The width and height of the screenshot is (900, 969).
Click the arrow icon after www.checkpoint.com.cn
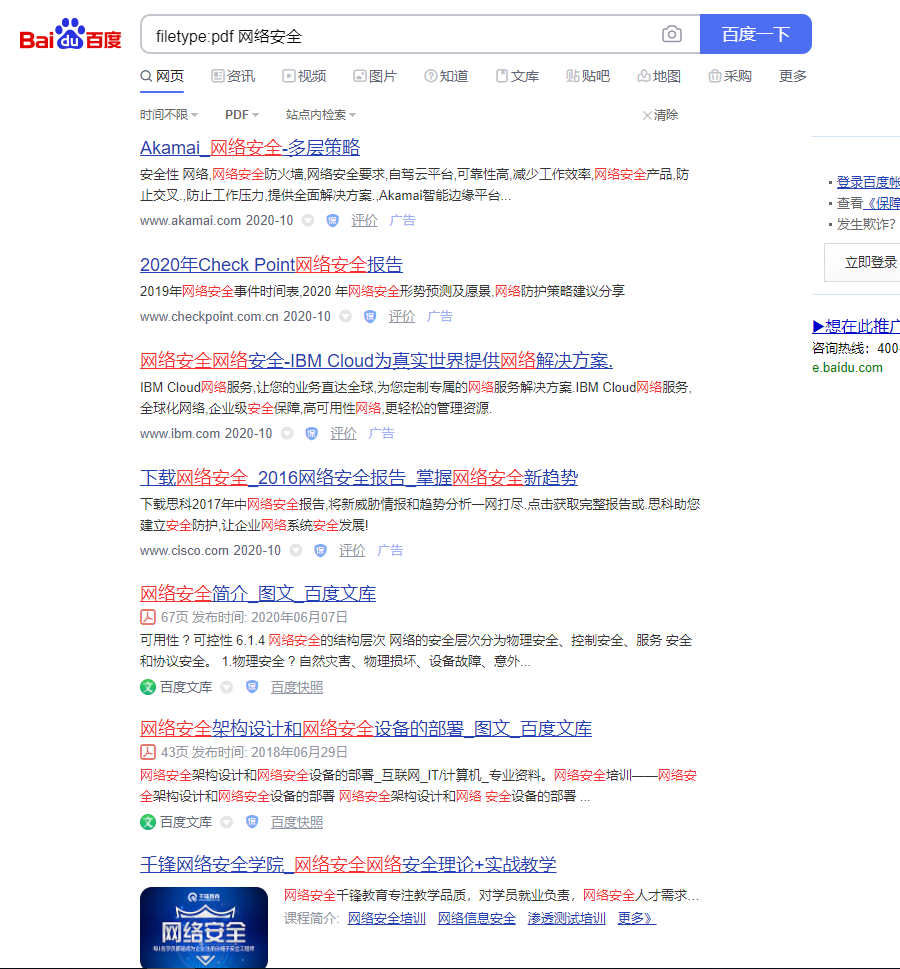346,316
